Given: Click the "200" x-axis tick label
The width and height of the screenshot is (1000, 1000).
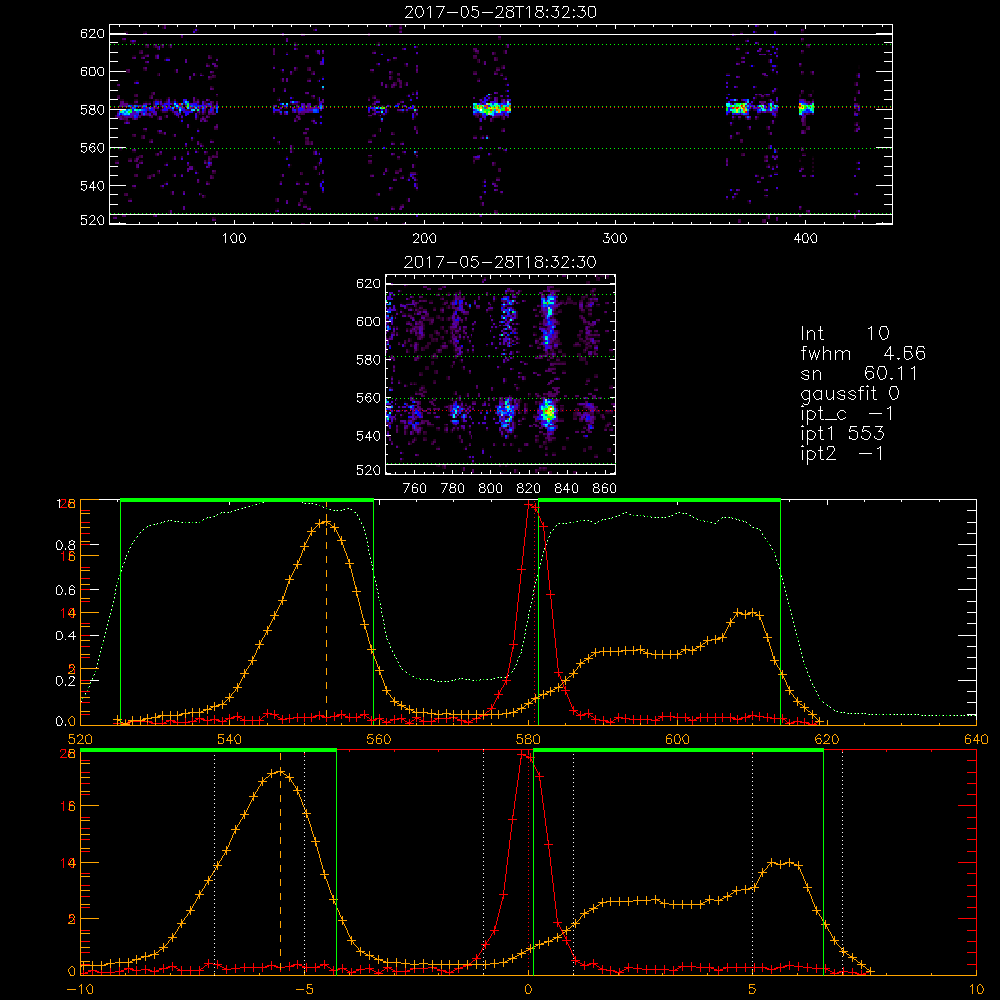Looking at the screenshot, I should (x=424, y=239).
